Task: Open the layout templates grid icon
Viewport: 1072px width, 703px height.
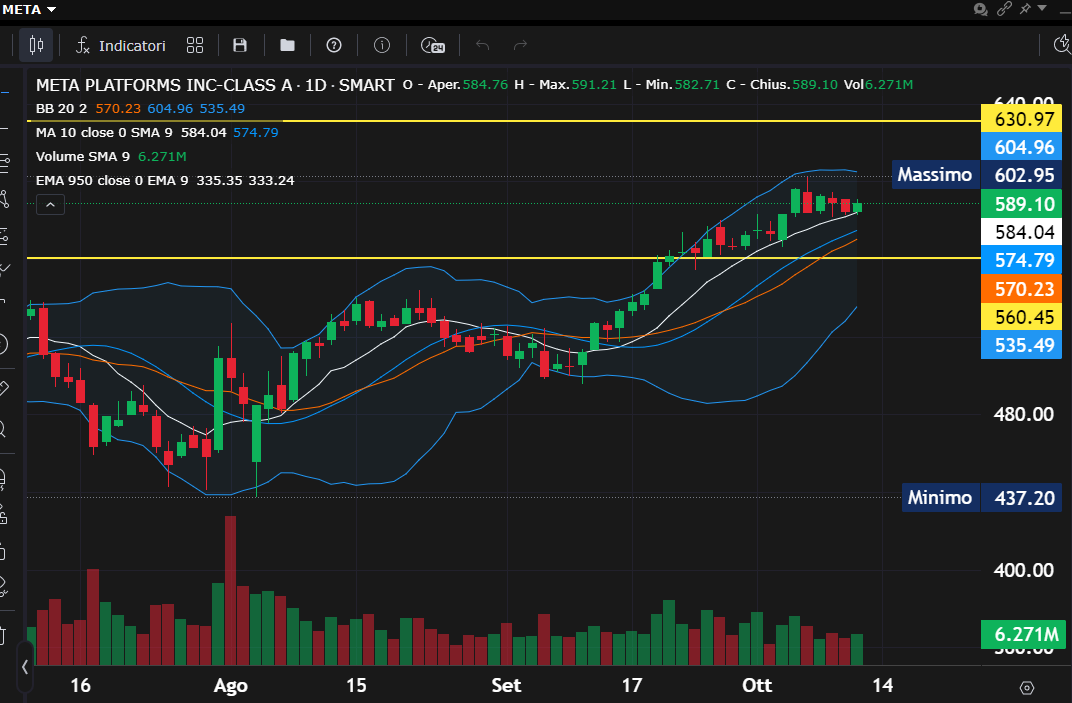Action: 195,45
